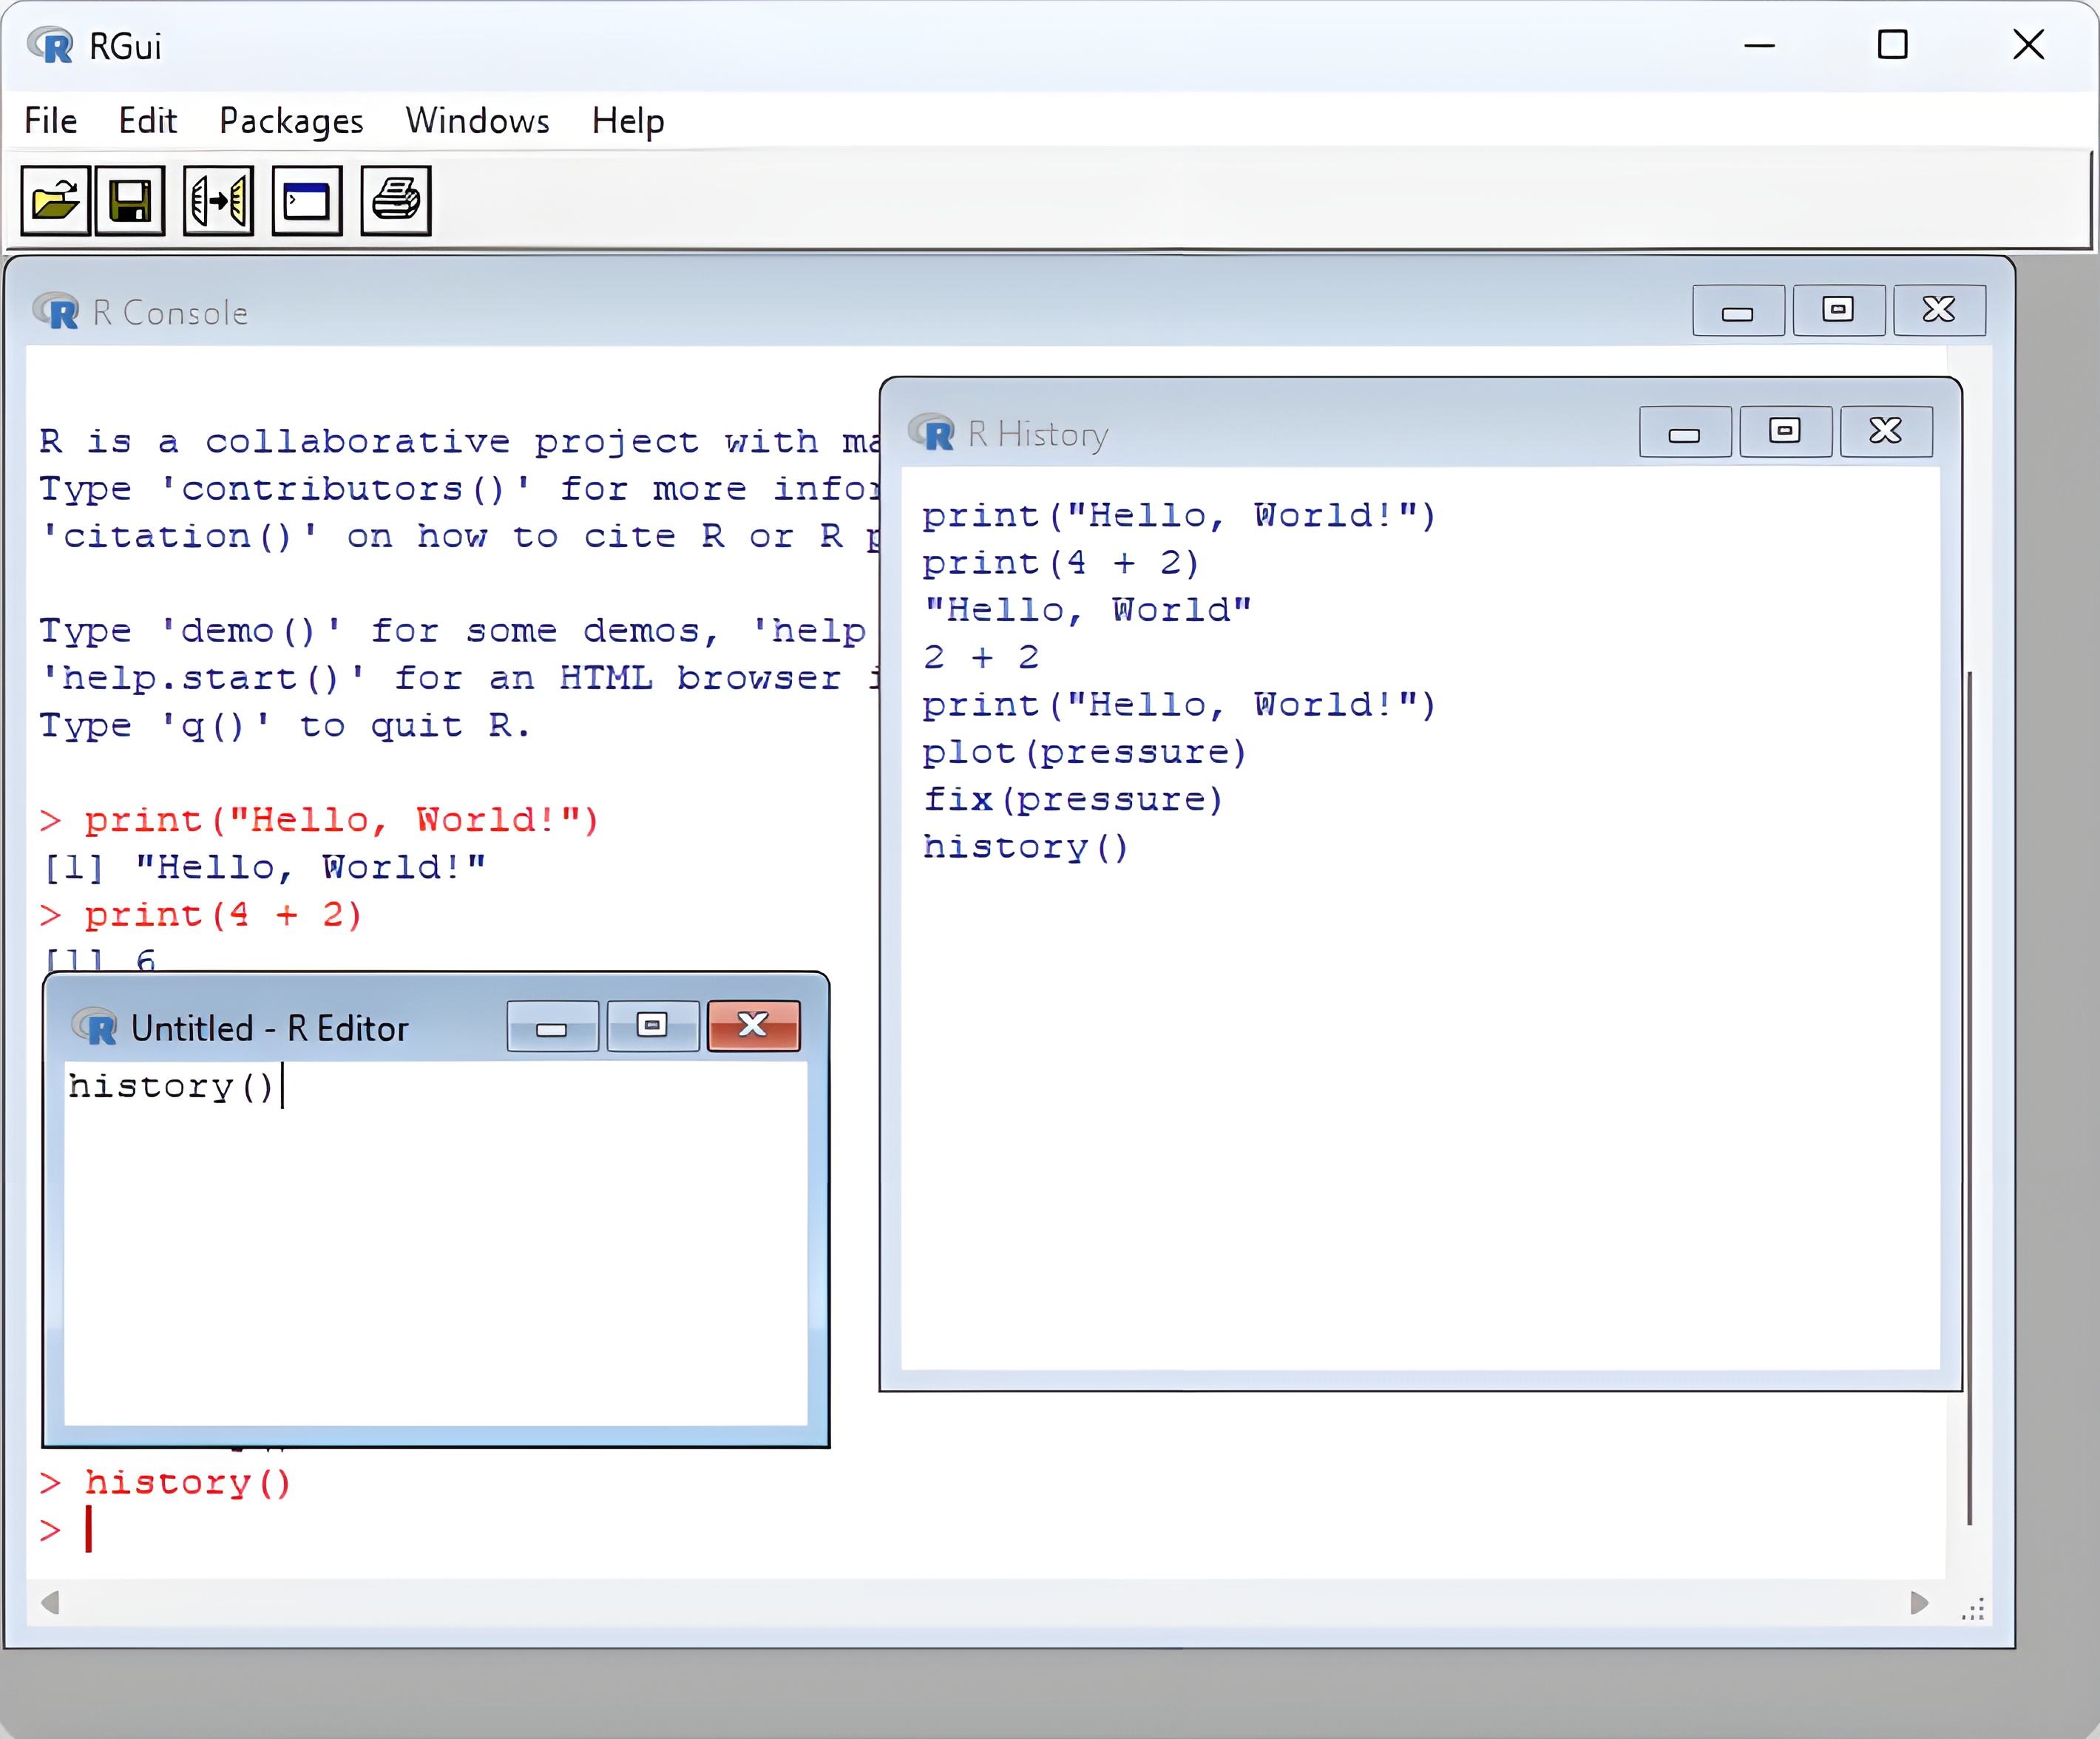Open the Windows menu
This screenshot has height=1739, width=2100.
click(x=477, y=121)
